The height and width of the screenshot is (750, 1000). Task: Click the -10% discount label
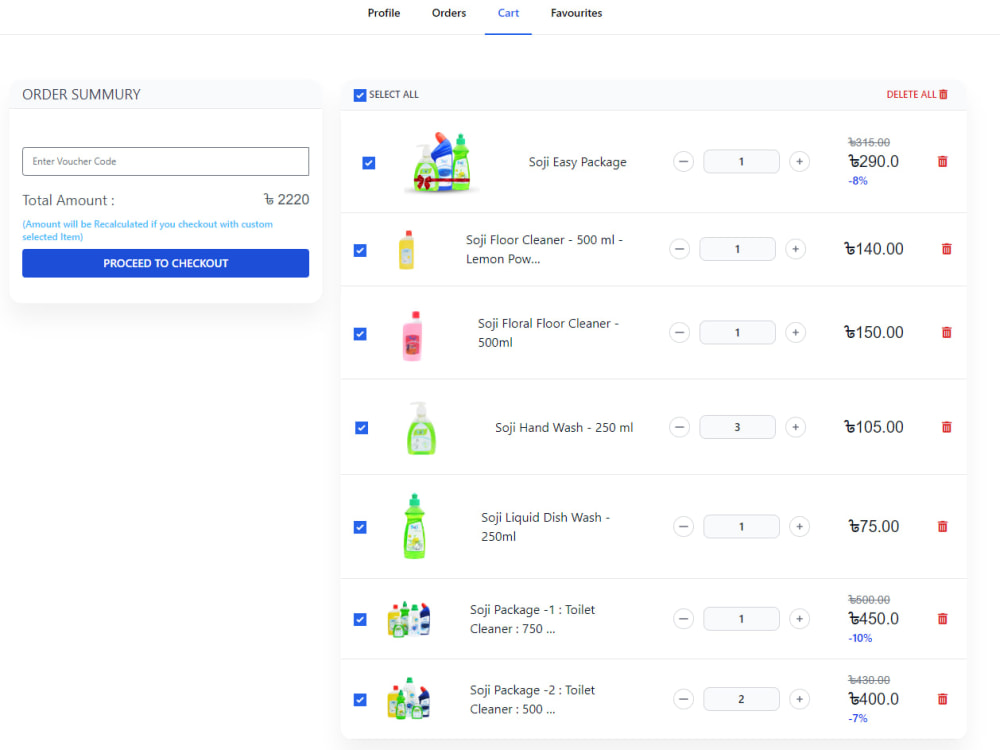[x=860, y=638]
